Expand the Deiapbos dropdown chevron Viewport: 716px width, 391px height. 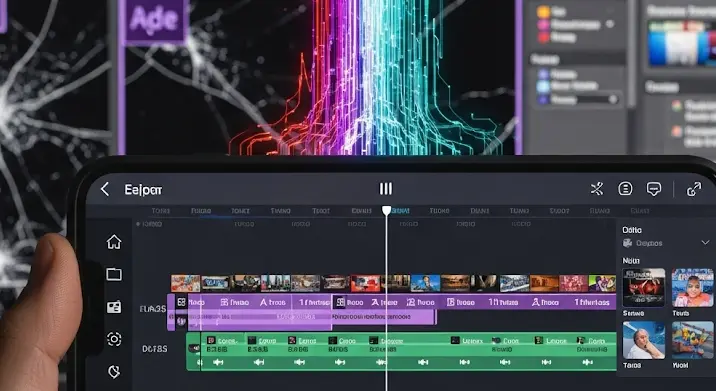705,243
